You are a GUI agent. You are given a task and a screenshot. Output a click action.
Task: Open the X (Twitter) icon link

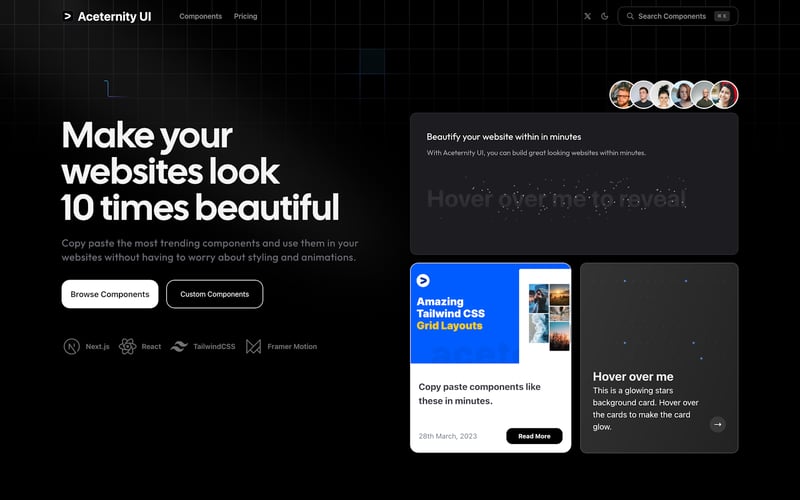coord(587,16)
